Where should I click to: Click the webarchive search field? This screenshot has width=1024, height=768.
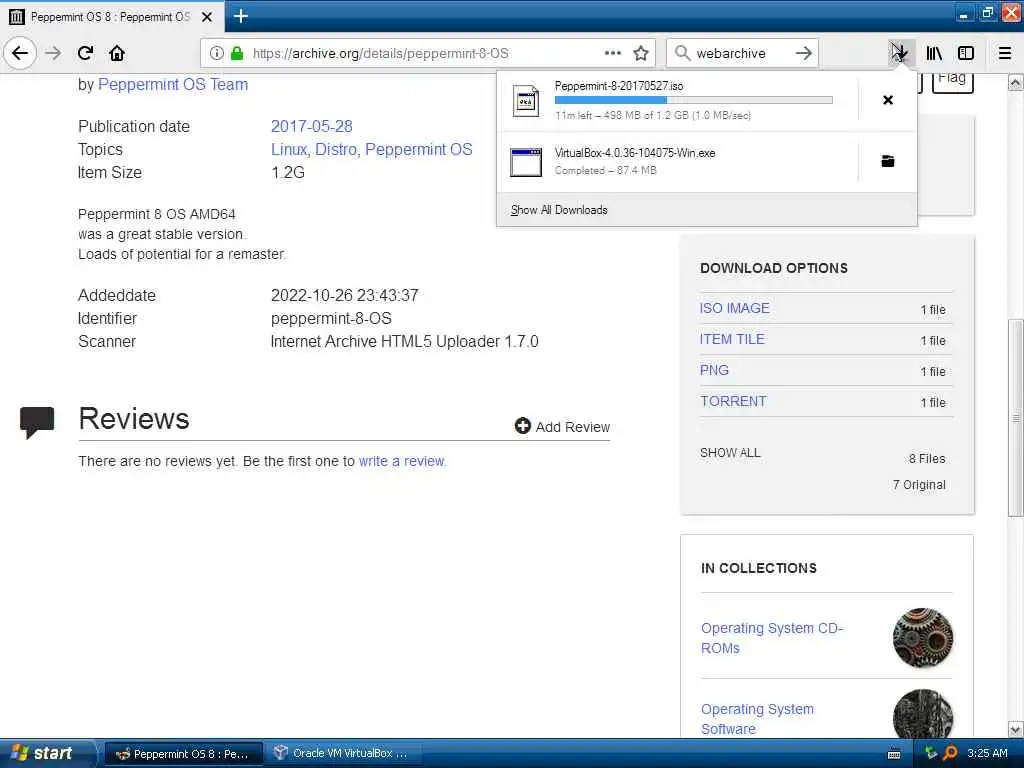coord(741,54)
